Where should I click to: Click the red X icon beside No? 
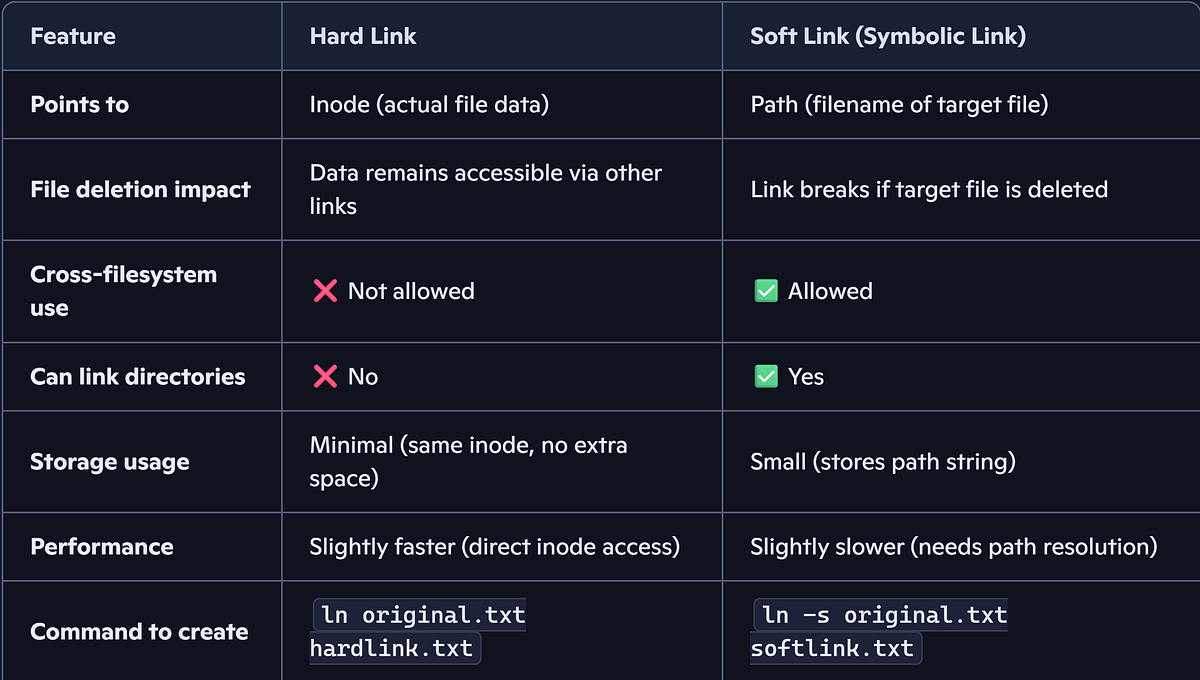click(x=325, y=376)
